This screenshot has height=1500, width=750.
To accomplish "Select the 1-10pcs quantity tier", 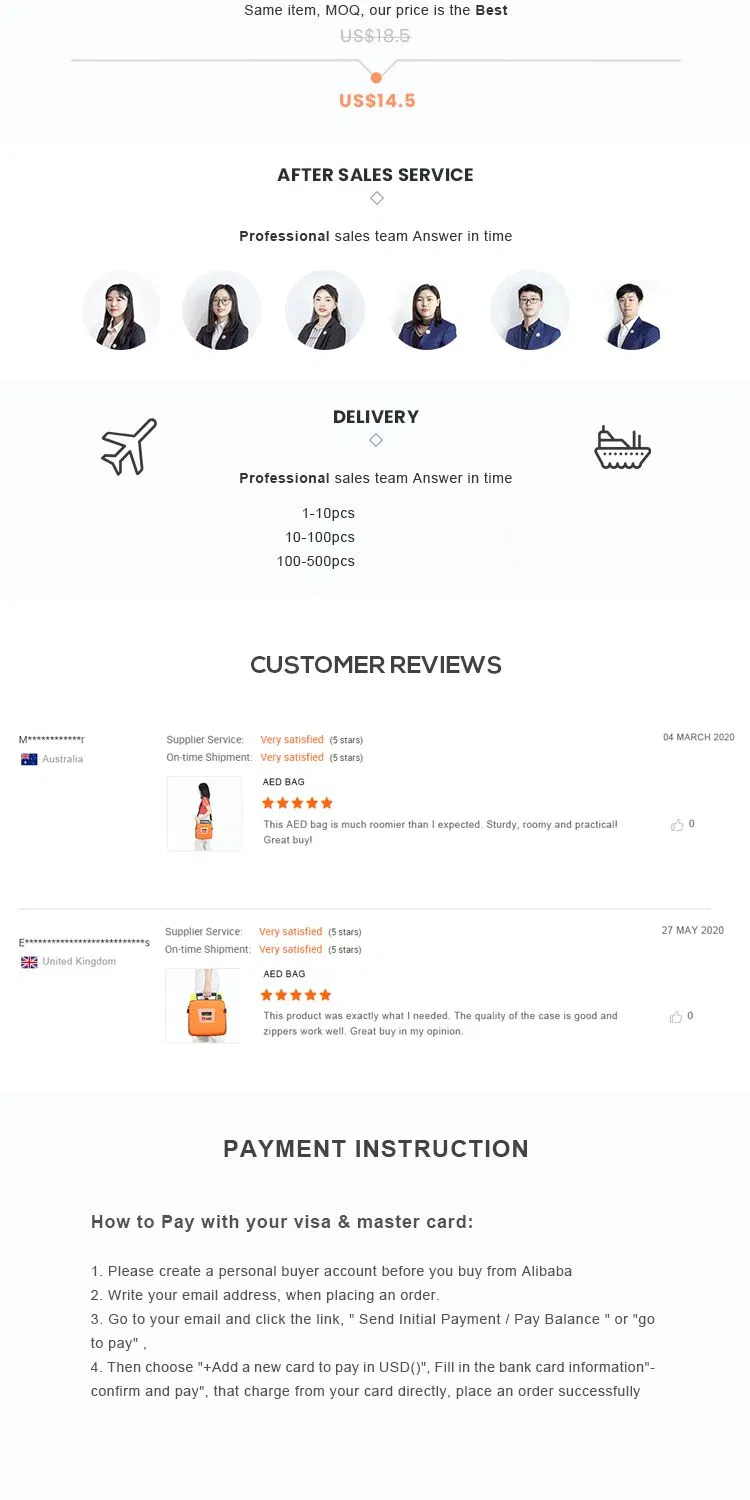I will coord(328,514).
